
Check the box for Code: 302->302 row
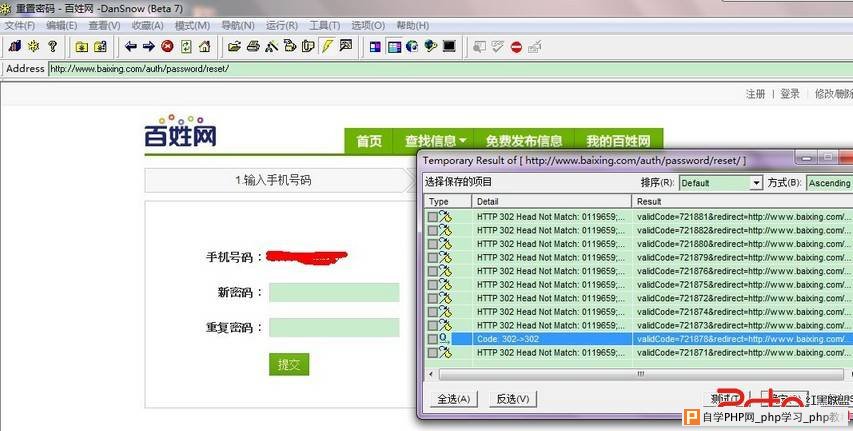(x=432, y=339)
